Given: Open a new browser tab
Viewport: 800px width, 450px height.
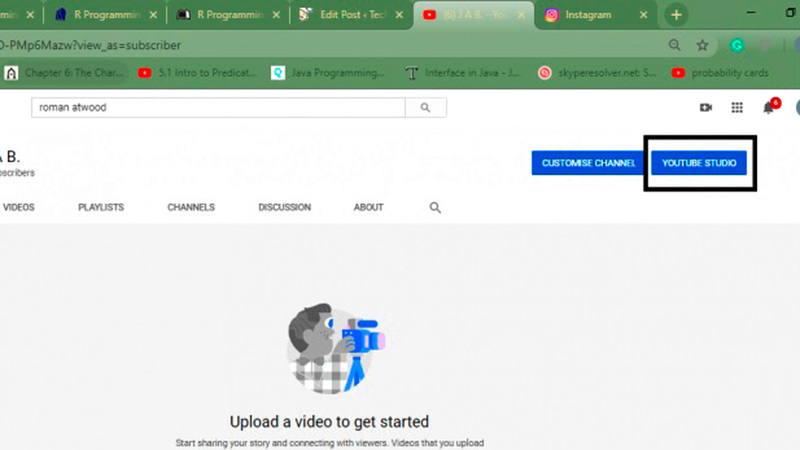Looking at the screenshot, I should [x=677, y=15].
